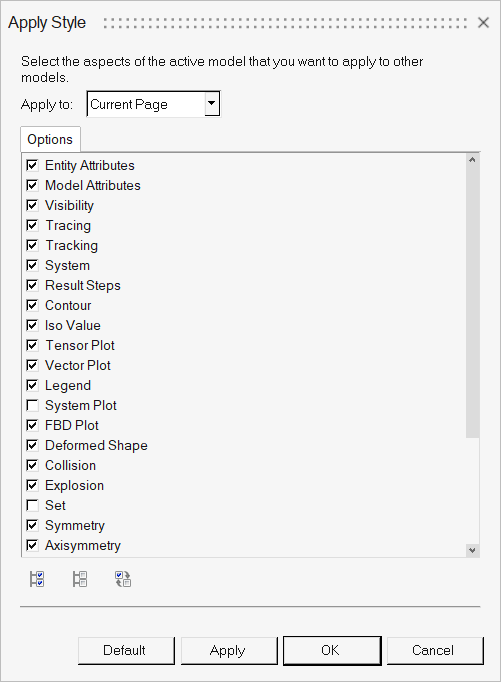Click the Invert selection icon
This screenshot has height=682, width=501.
123,579
